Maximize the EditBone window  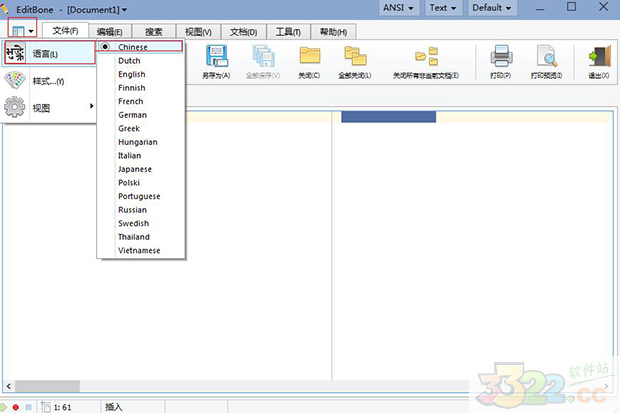571,7
